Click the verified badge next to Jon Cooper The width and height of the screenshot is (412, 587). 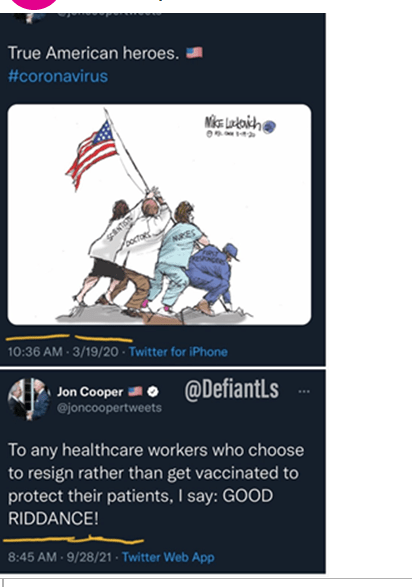(x=153, y=392)
